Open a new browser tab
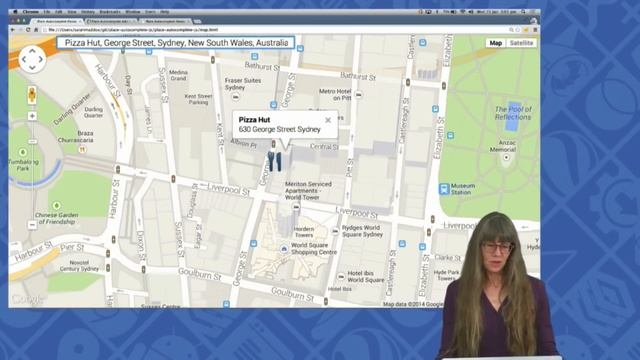Screen dimensions: 640x360 coord(198,21)
